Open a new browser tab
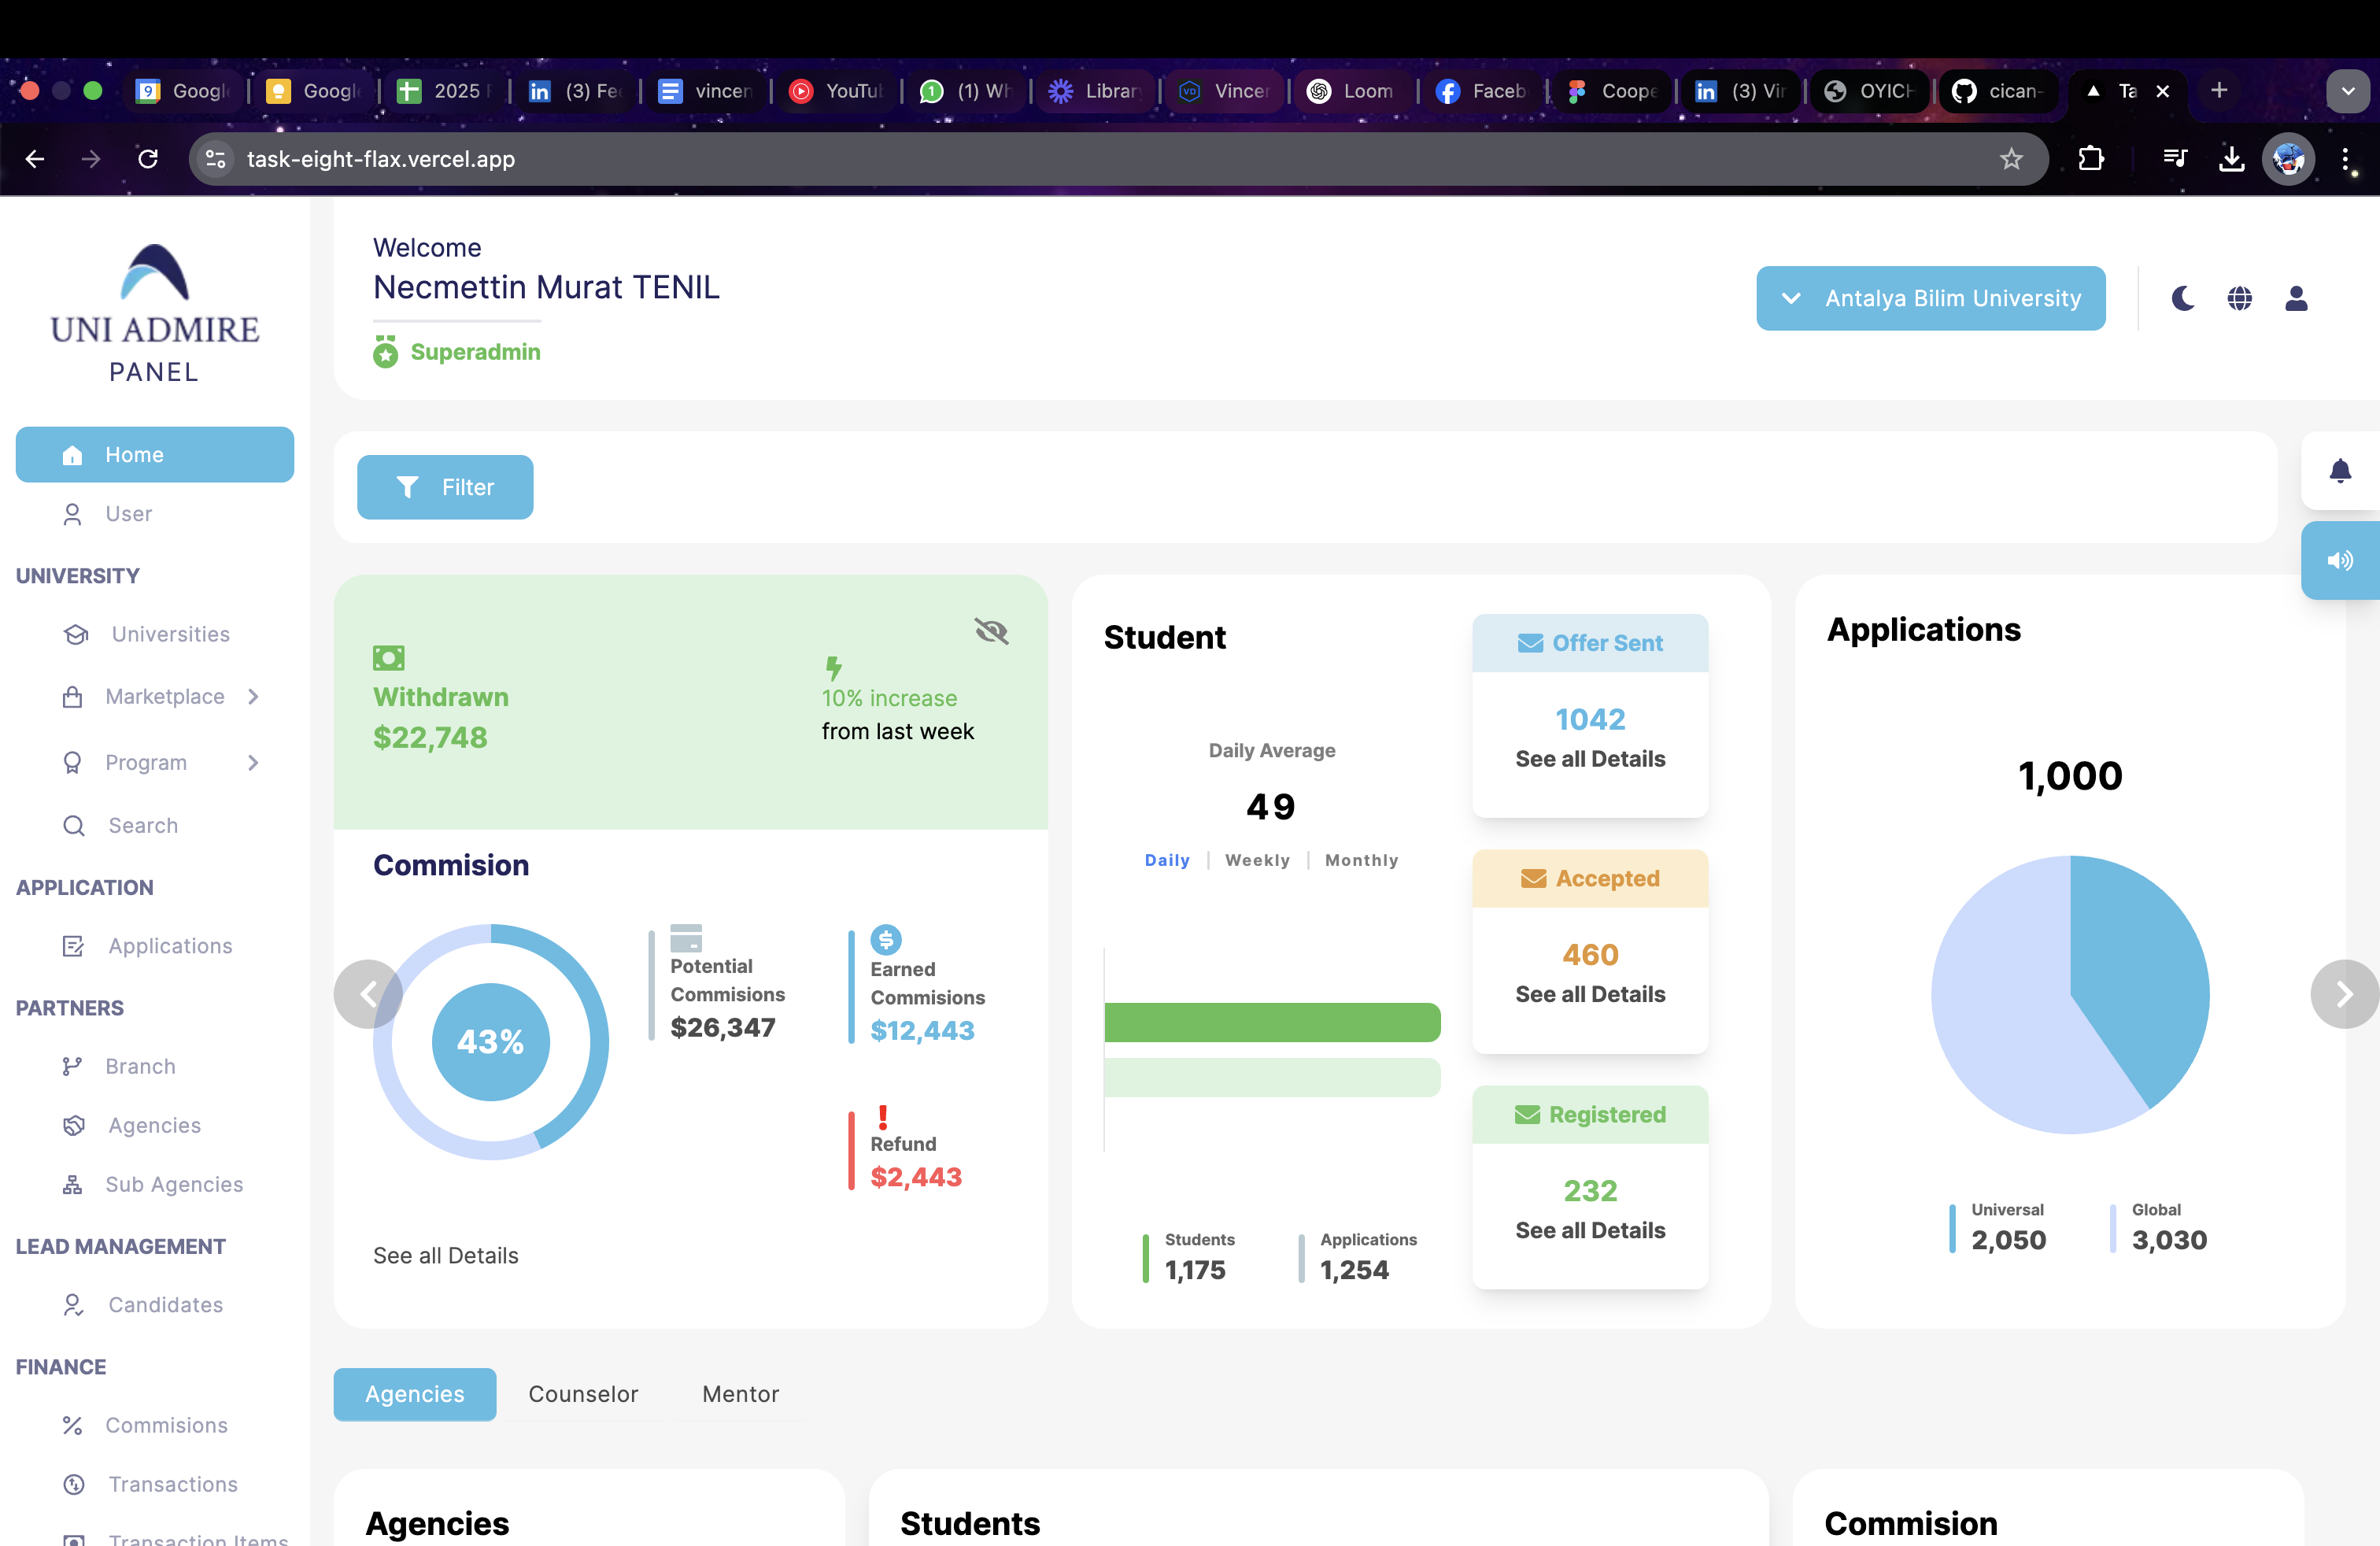Screen dimensions: 2380x1546 click(2218, 90)
